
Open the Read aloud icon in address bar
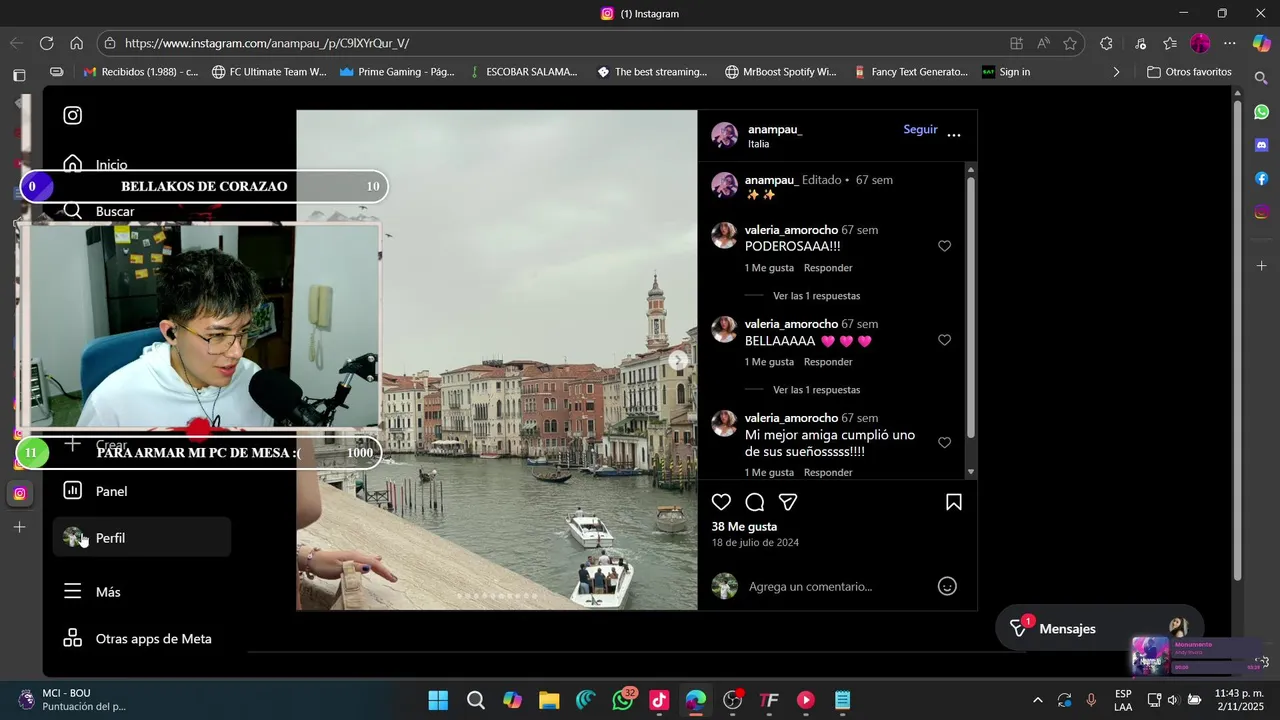tap(1043, 43)
